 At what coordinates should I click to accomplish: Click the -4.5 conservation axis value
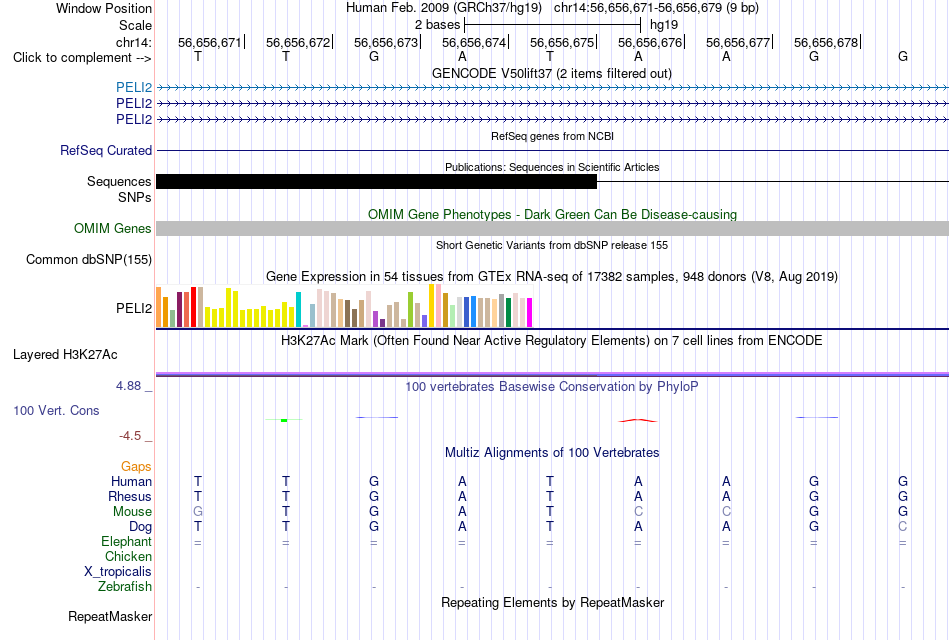[130, 436]
